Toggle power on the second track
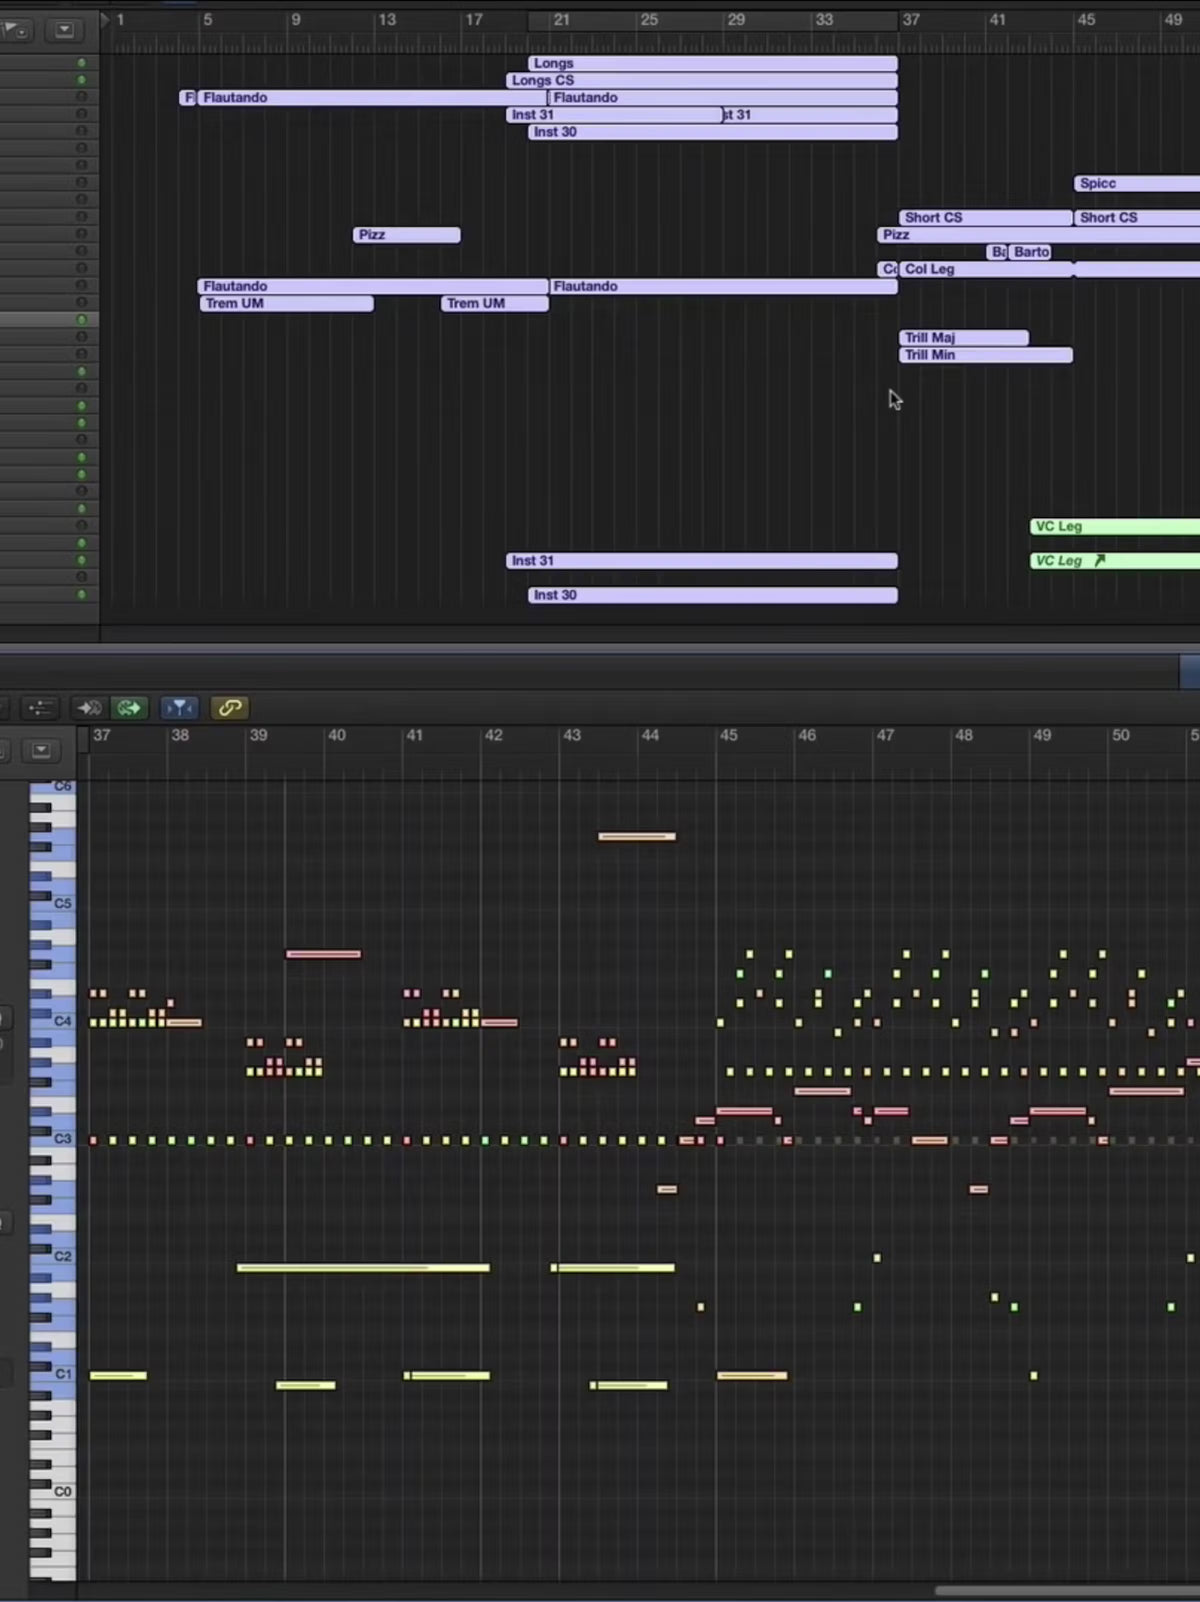1200x1602 pixels. 82,80
